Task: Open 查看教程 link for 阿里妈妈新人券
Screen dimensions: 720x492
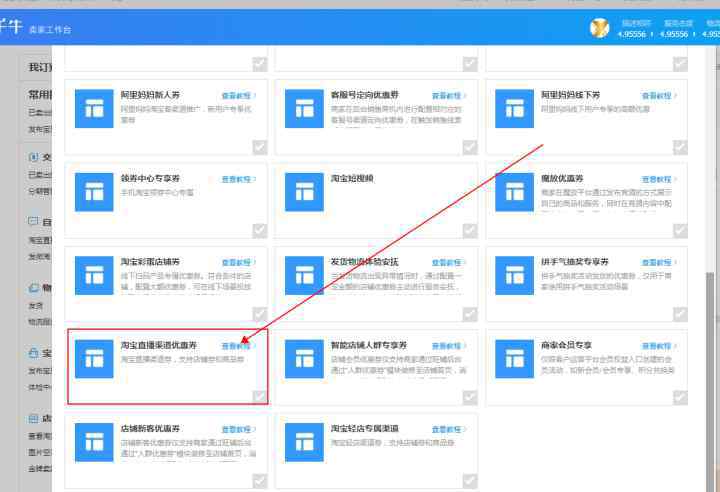Action: pyautogui.click(x=238, y=96)
